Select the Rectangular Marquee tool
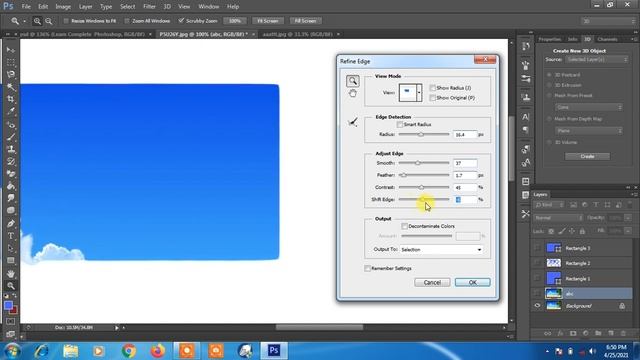Screen dimensions: 640x360 [11, 62]
